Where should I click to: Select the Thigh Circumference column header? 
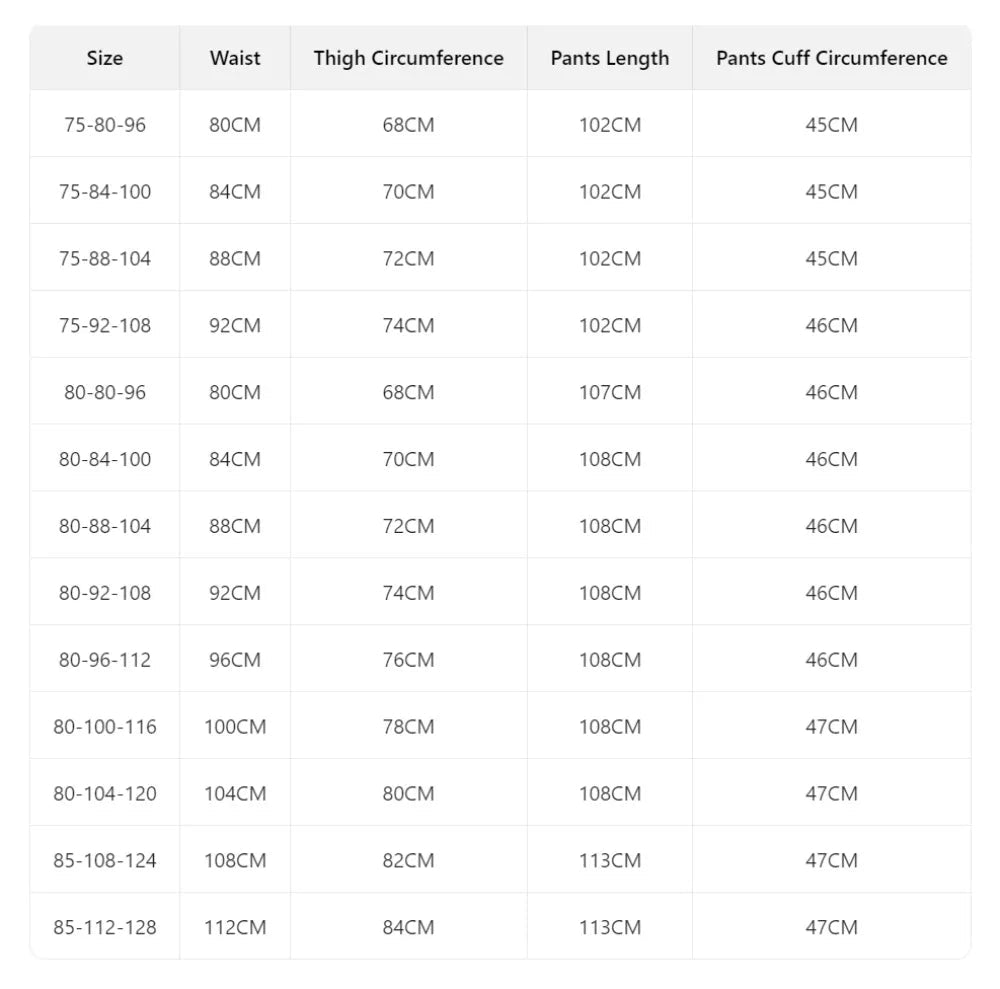pyautogui.click(x=408, y=58)
